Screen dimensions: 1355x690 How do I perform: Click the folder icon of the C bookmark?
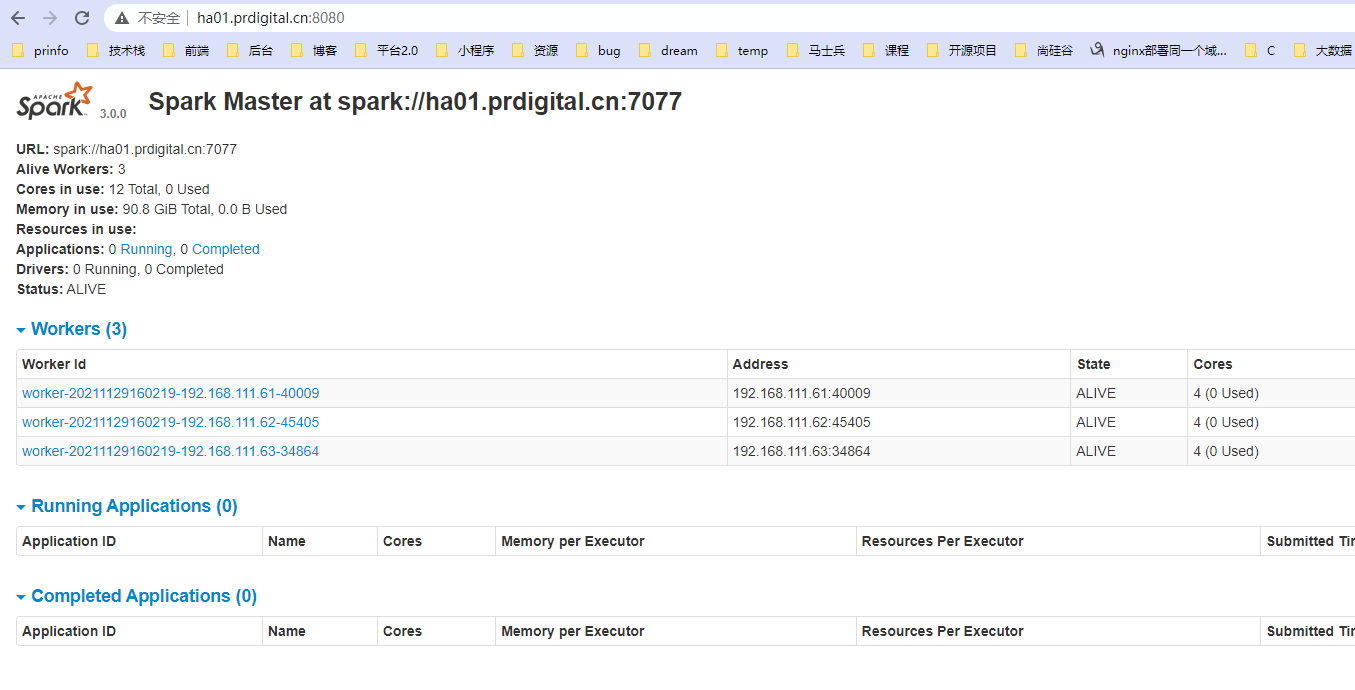(x=1251, y=50)
